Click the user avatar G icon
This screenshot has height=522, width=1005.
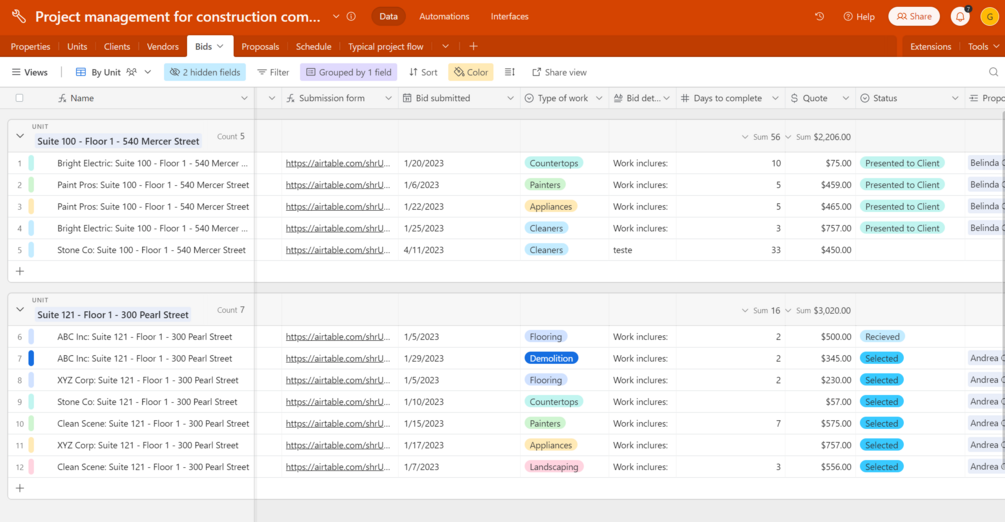point(990,17)
